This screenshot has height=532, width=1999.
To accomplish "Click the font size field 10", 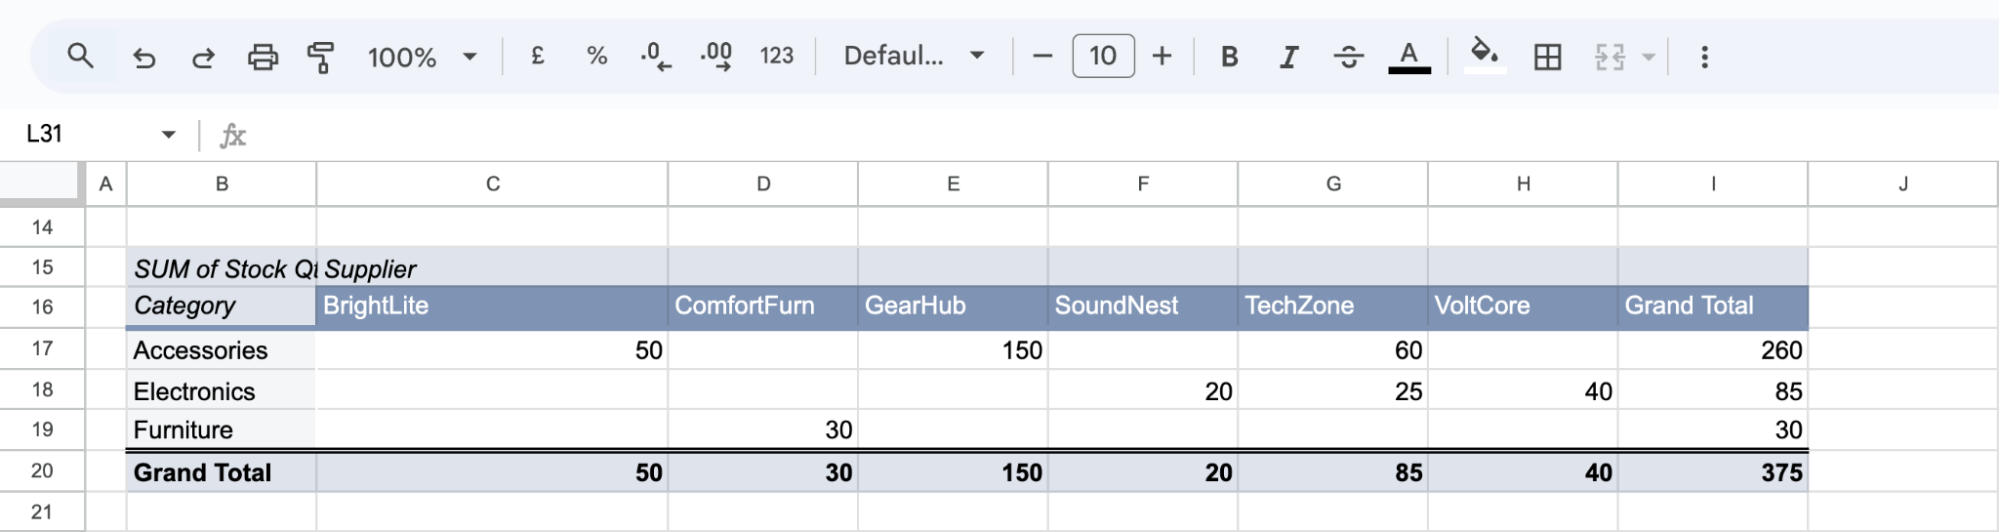I will pyautogui.click(x=1103, y=56).
